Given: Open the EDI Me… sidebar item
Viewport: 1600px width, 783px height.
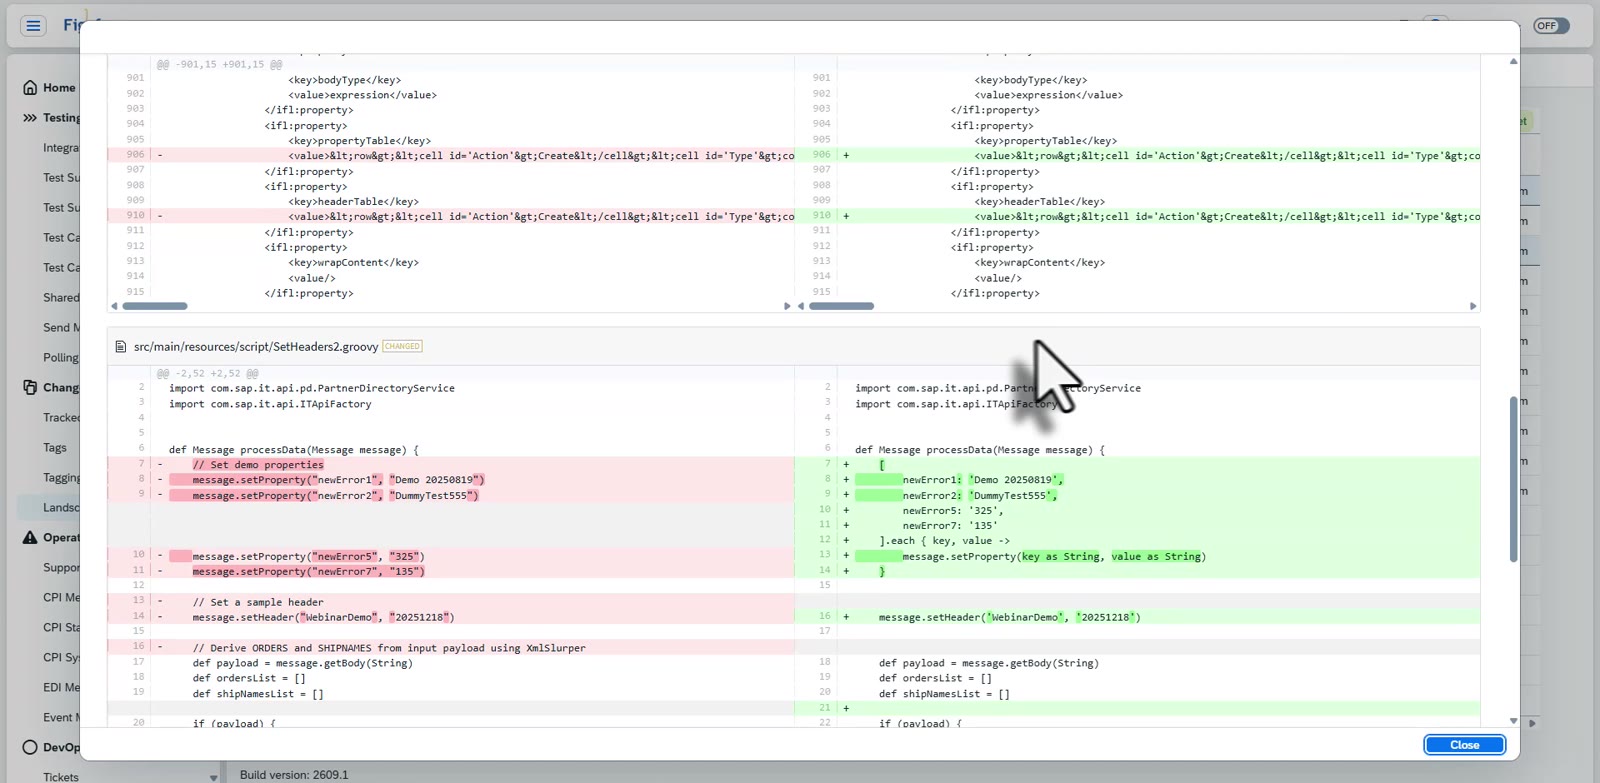Looking at the screenshot, I should coord(61,688).
